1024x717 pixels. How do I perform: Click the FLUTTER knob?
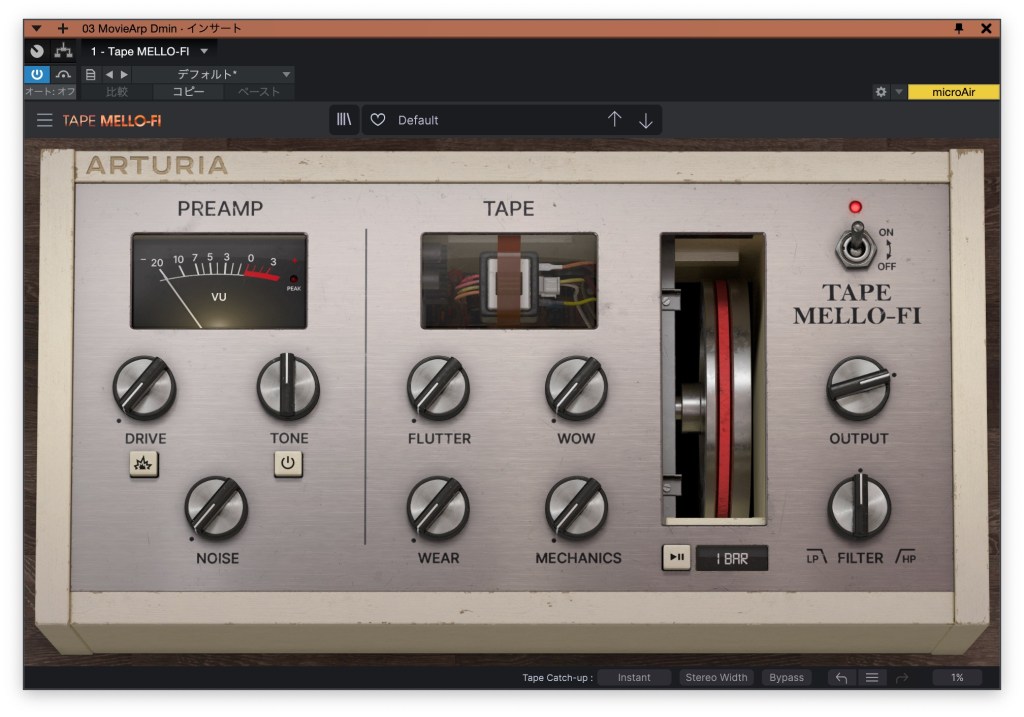click(x=438, y=388)
